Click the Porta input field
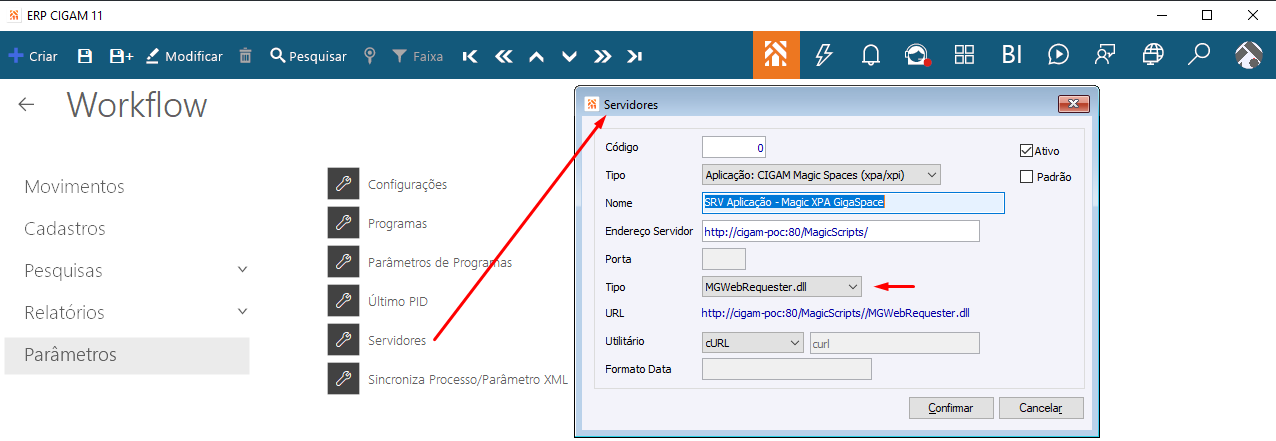This screenshot has height=441, width=1276. point(724,259)
